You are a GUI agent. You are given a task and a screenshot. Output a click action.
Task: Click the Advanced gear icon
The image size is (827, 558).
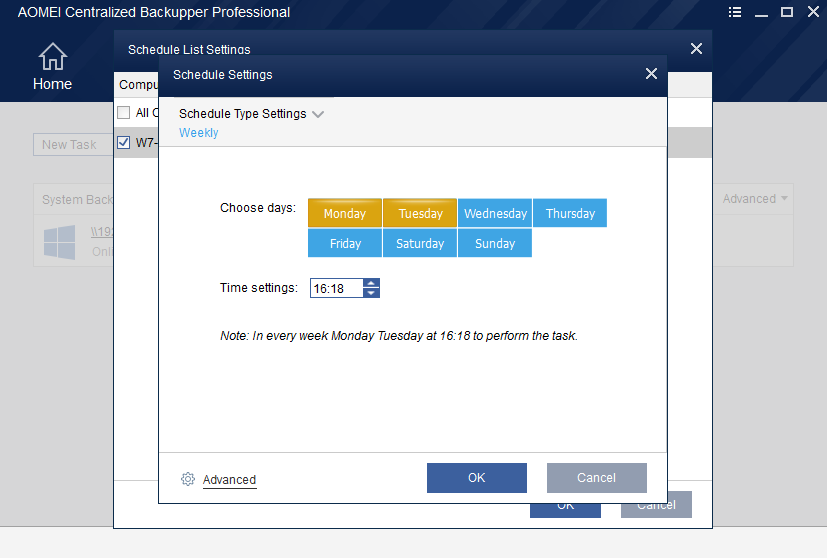(188, 479)
